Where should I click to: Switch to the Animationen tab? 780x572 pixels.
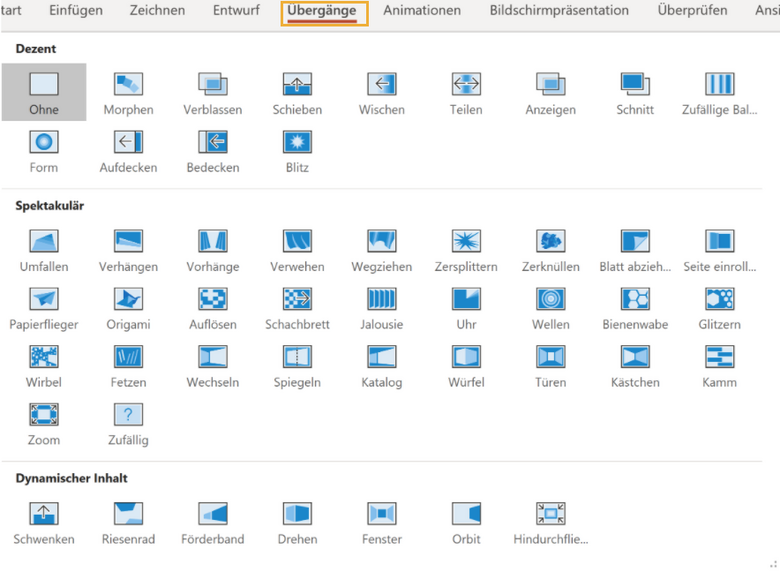point(422,10)
